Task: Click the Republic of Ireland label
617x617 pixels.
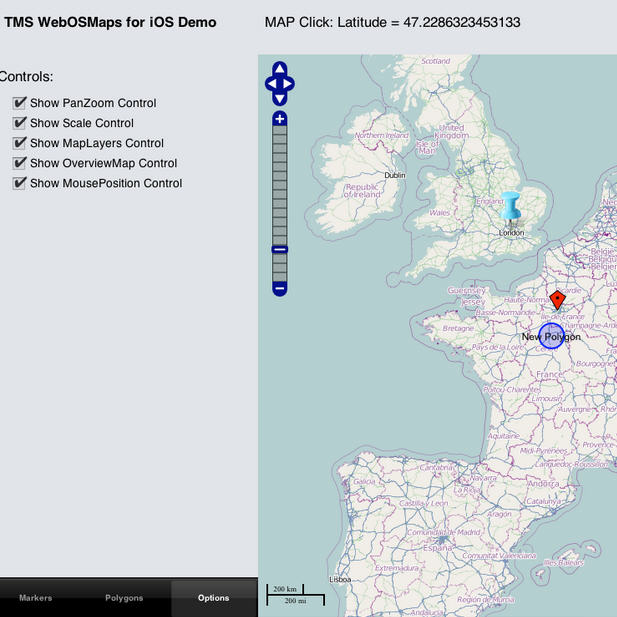Action: tap(362, 191)
